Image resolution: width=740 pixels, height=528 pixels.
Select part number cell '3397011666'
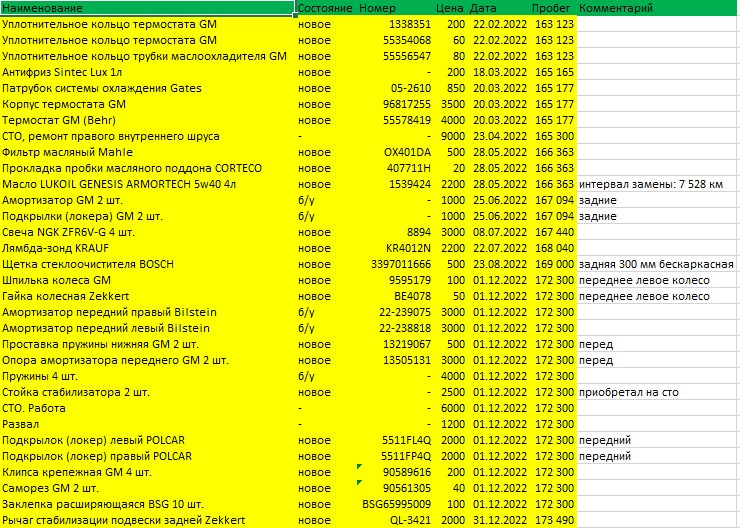395,264
